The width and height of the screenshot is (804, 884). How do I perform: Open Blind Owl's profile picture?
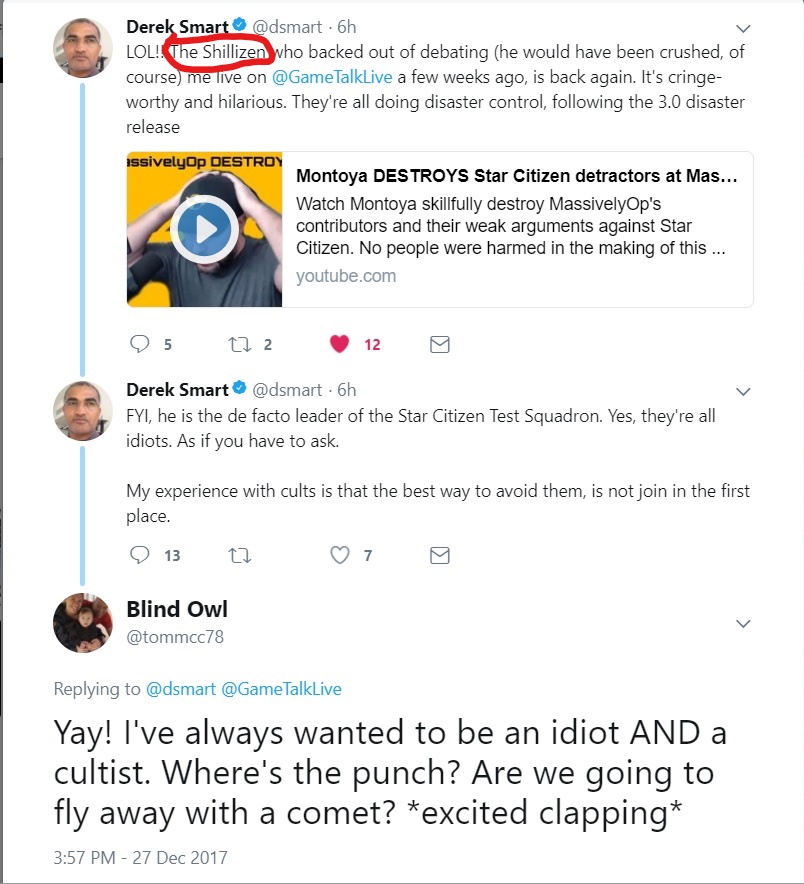click(83, 623)
